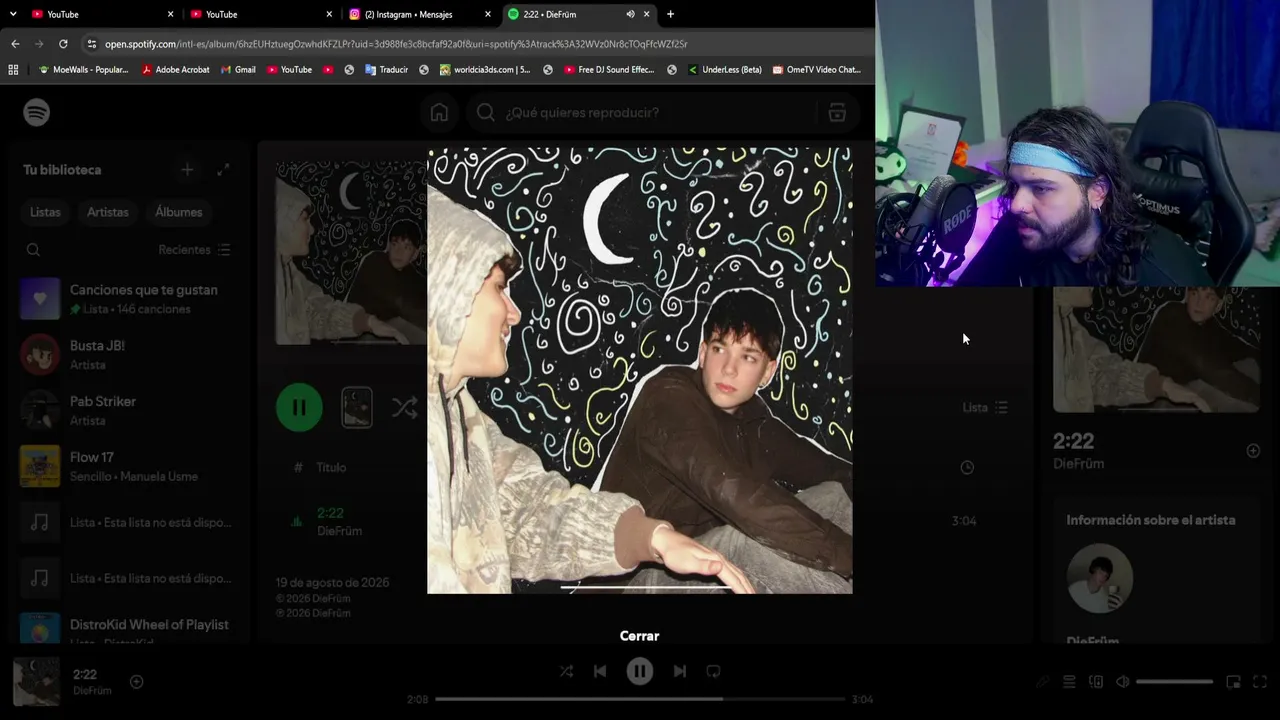Skip to the previous track

coord(600,672)
